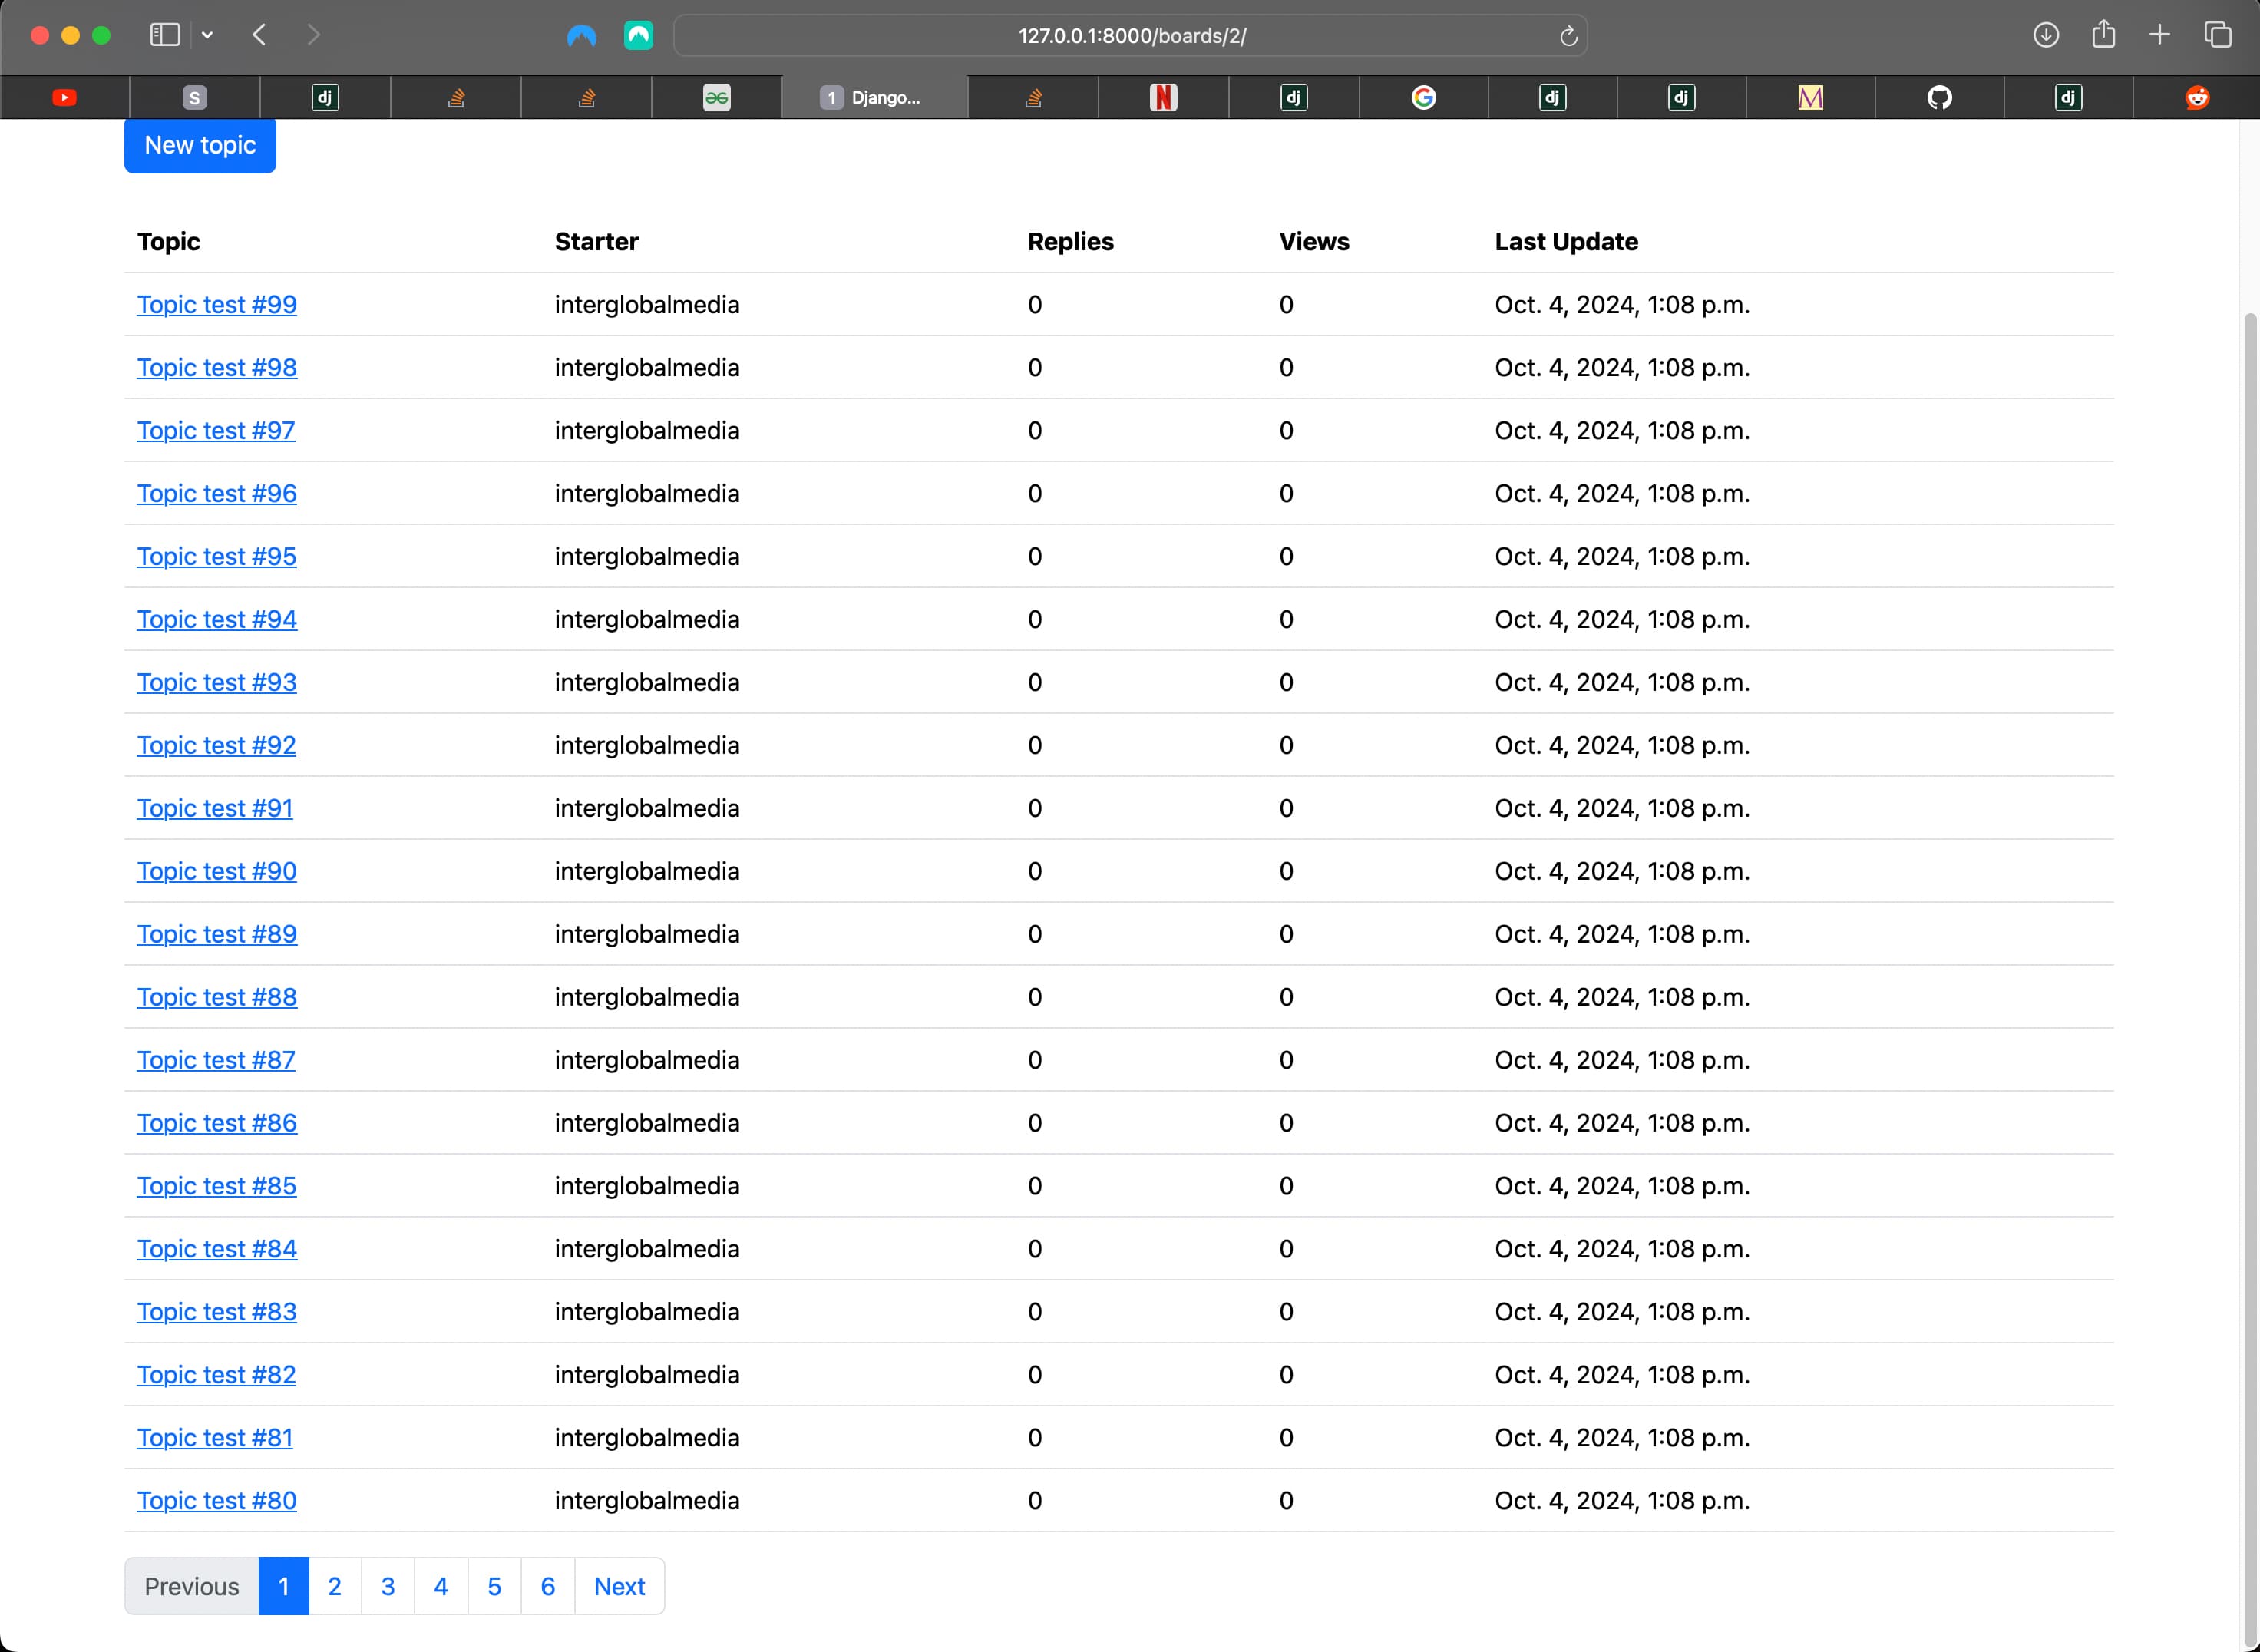Go to pagination page 2
Viewport: 2260px width, 1652px height.
point(335,1587)
